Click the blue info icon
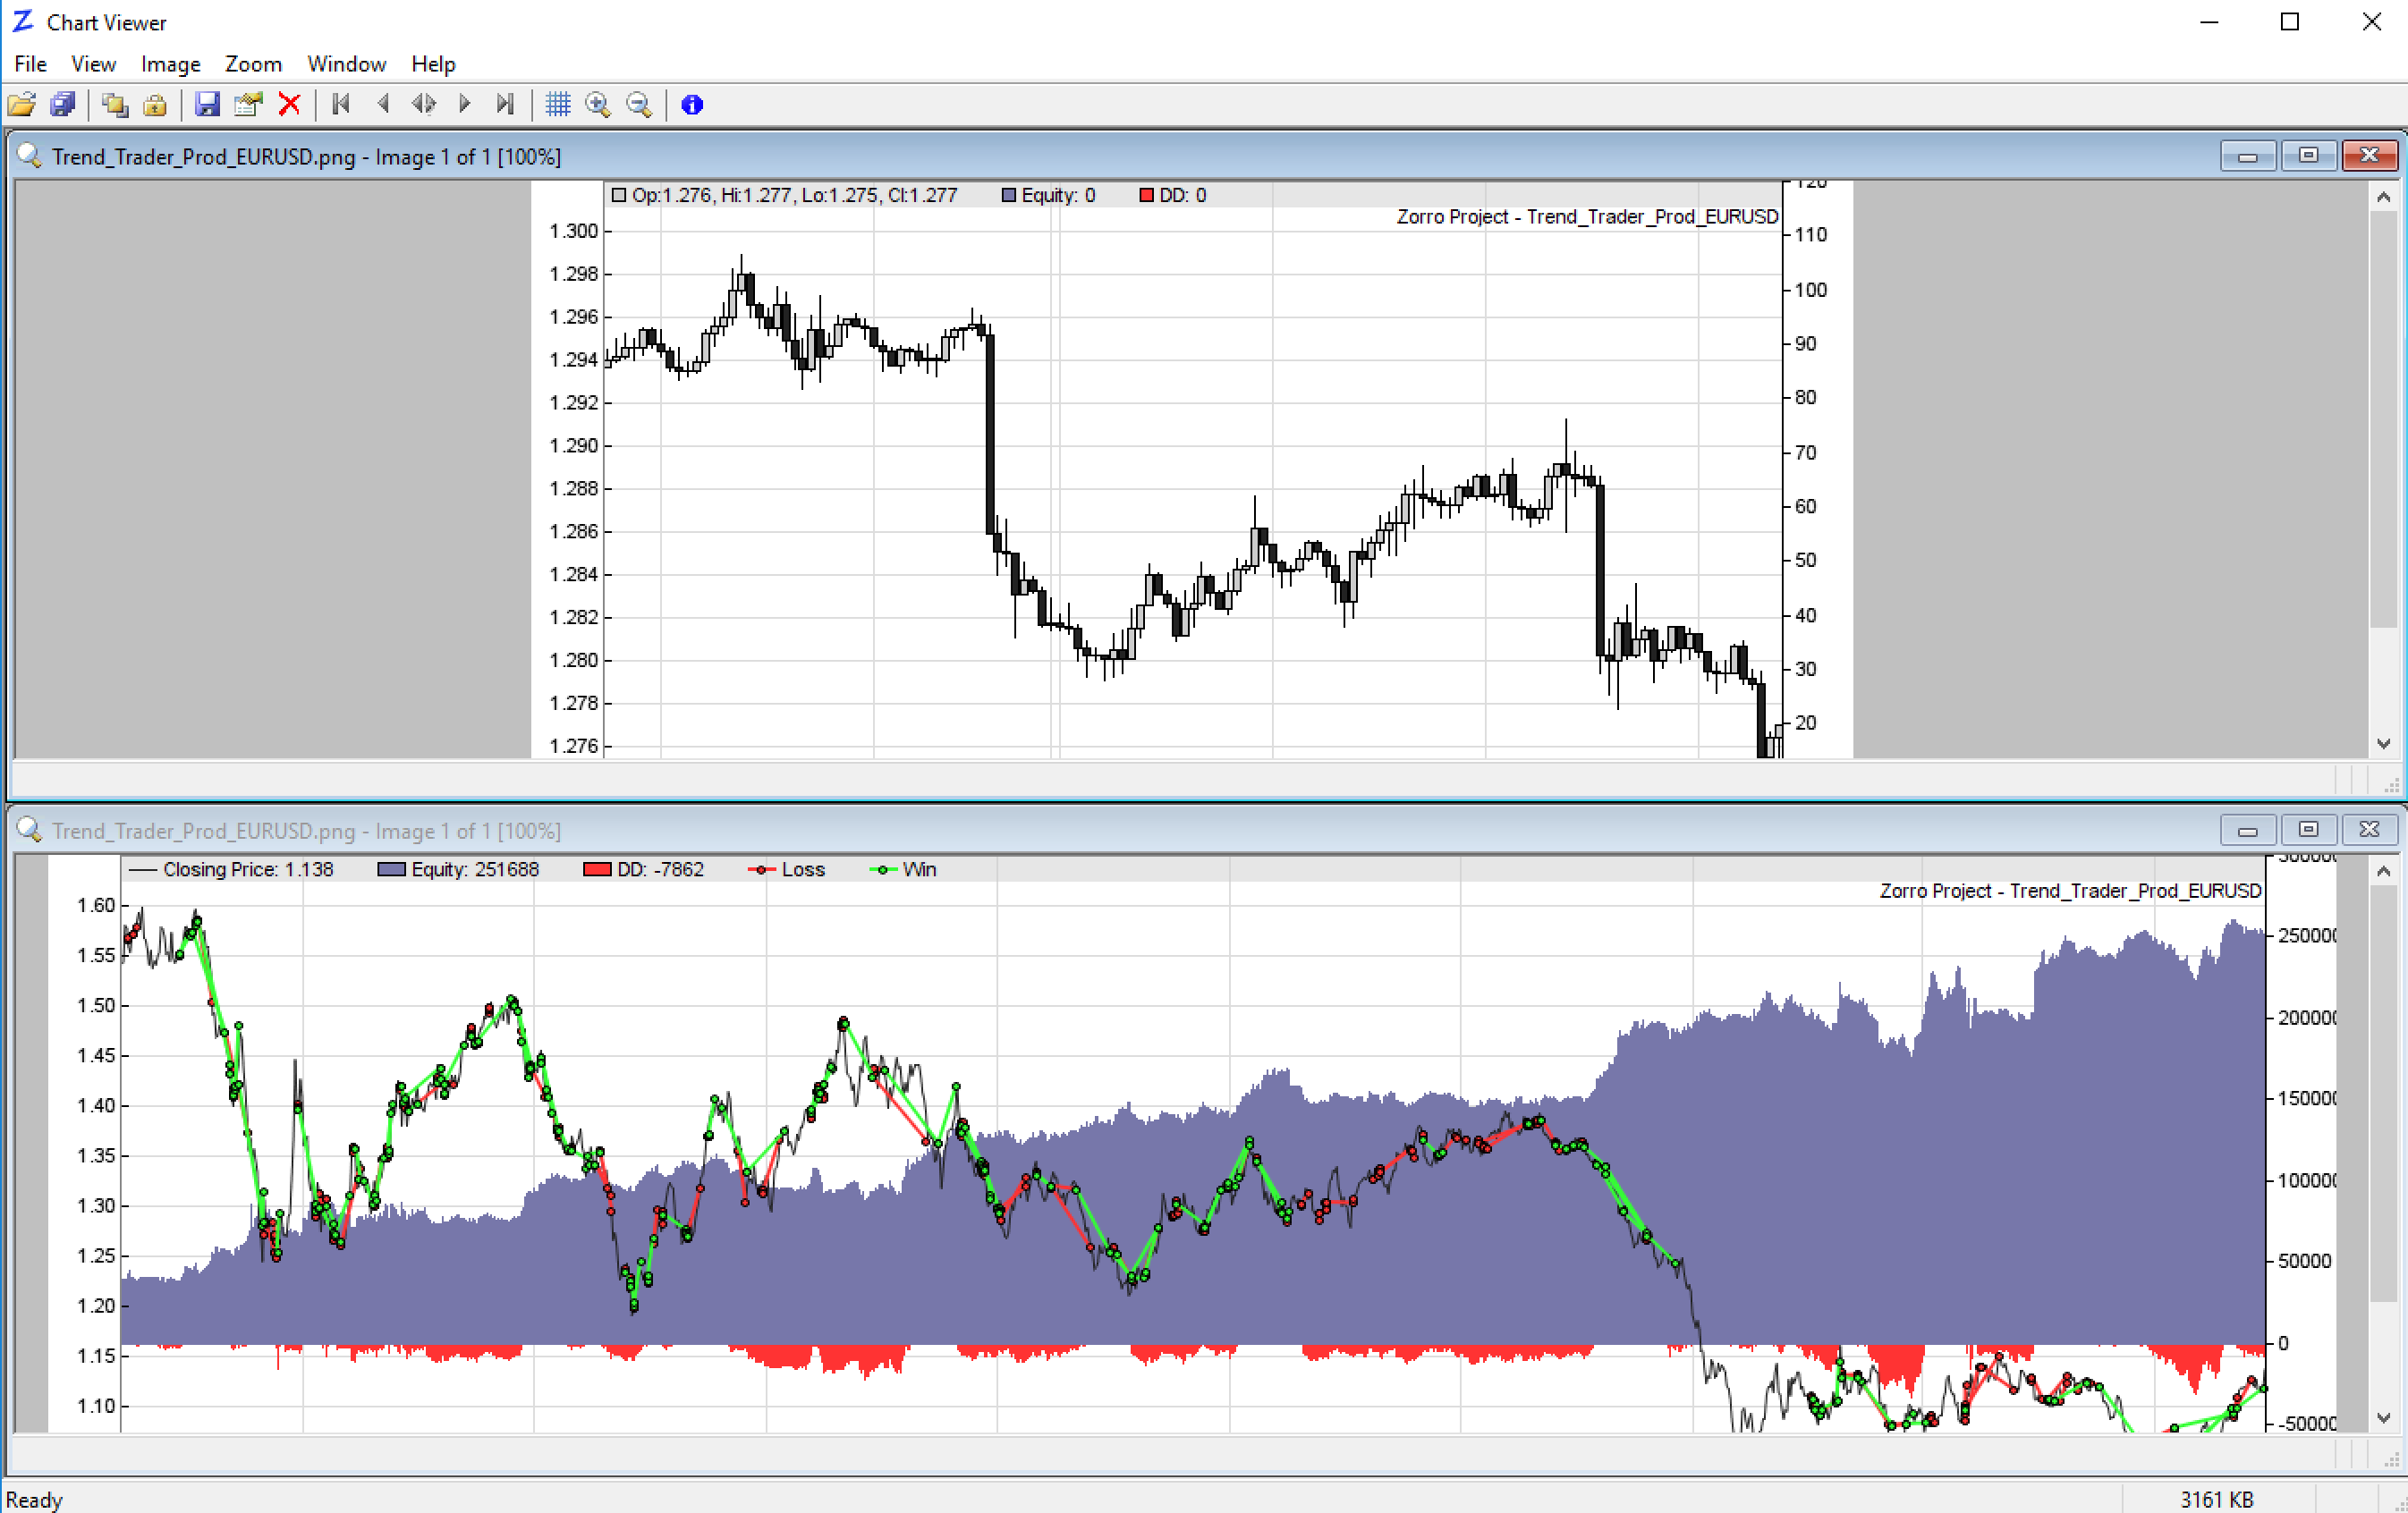The width and height of the screenshot is (2408, 1513). click(691, 104)
